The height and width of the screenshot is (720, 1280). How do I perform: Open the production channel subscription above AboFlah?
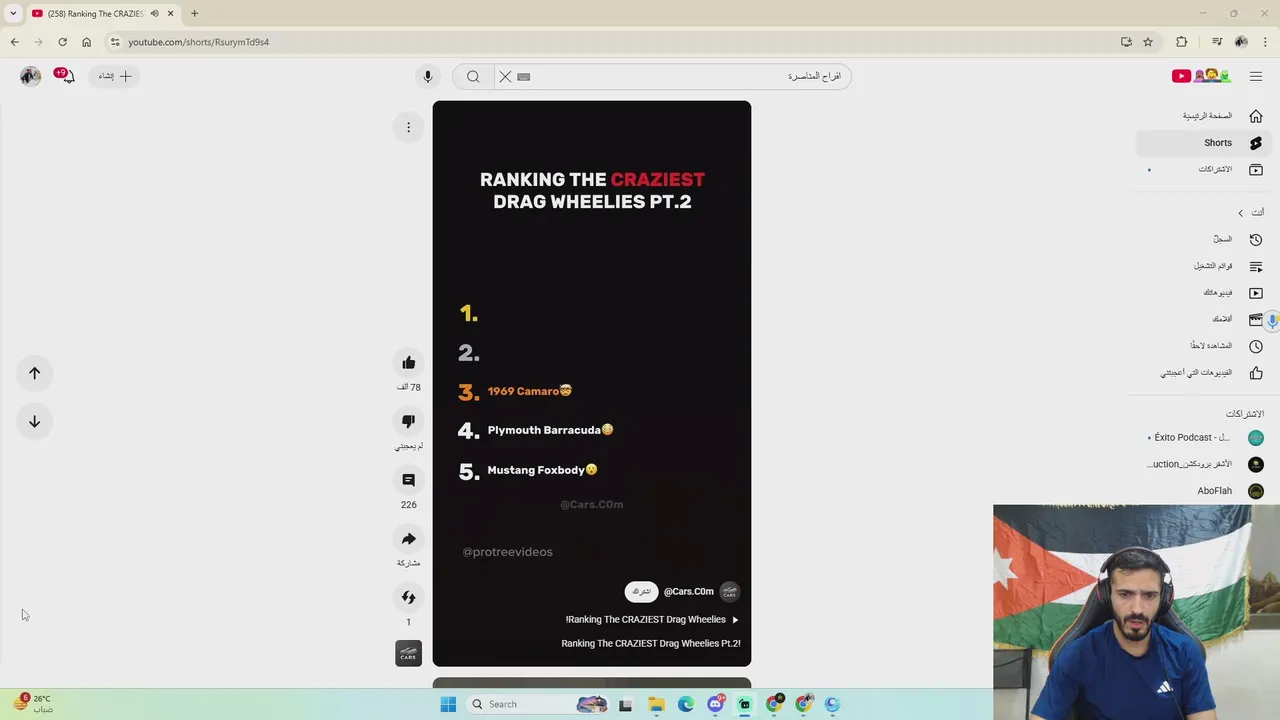pos(1204,464)
